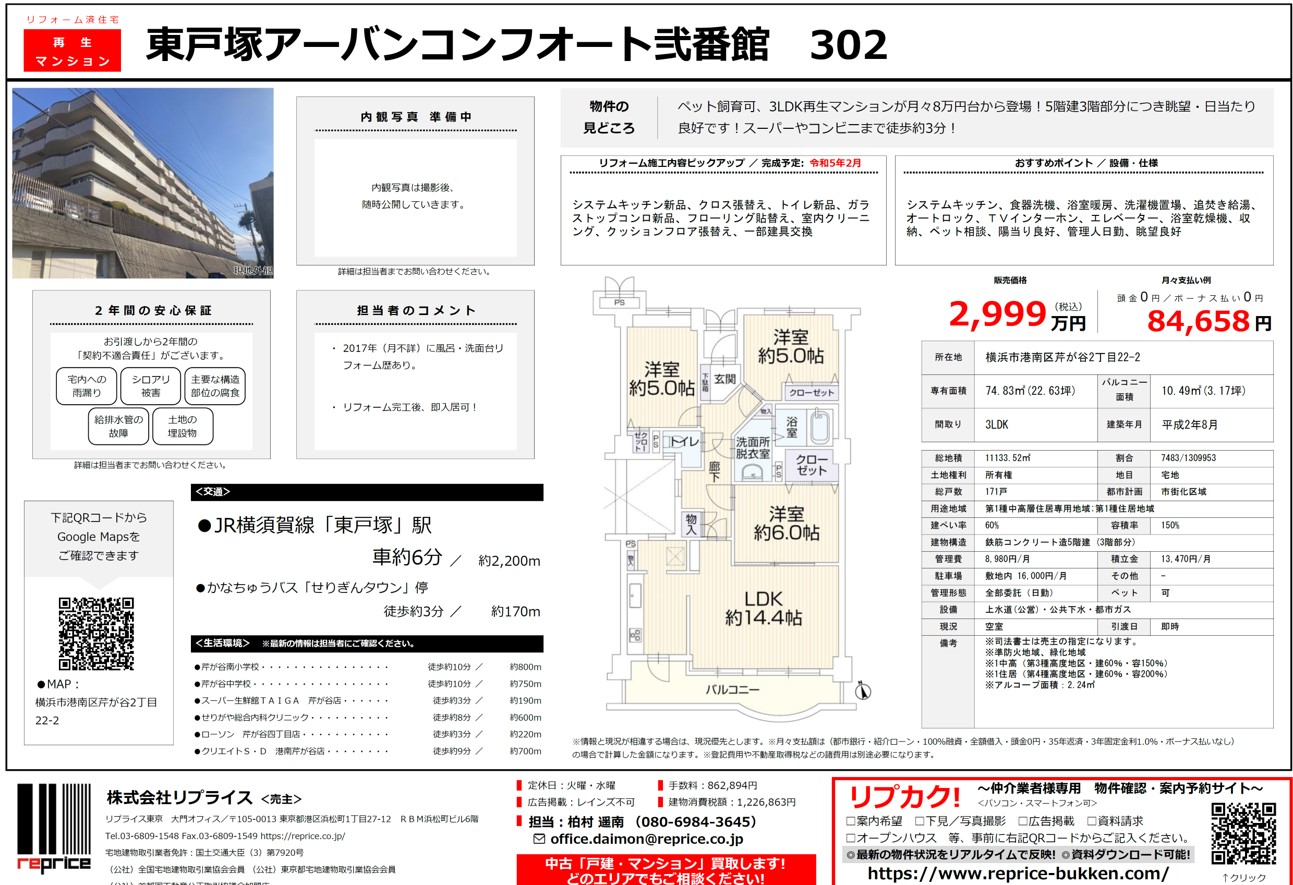Click the Google Maps QR code
Screen dimensions: 1293x885
[x=96, y=633]
